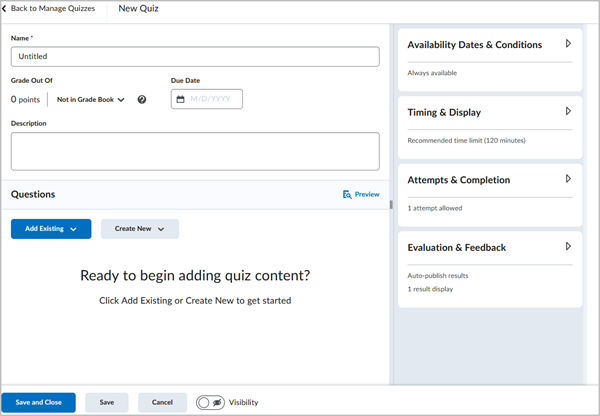Expand Evaluation & Feedback panel
Image resolution: width=600 pixels, height=416 pixels.
pyautogui.click(x=568, y=246)
